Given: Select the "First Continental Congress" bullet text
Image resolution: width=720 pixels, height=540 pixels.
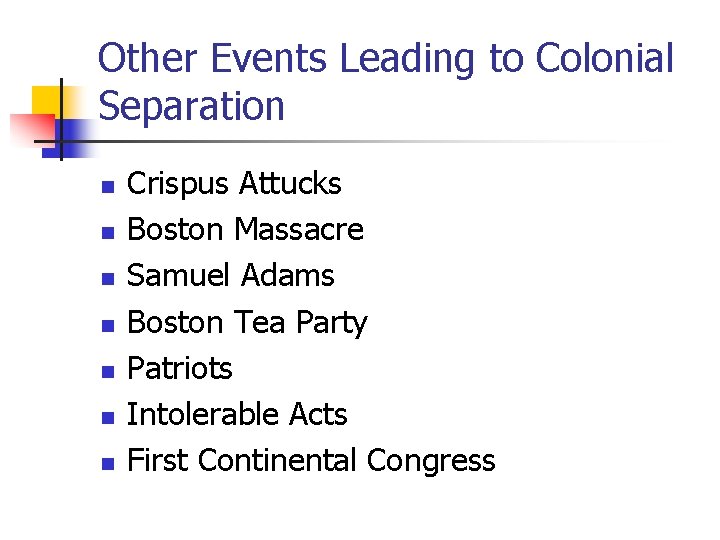Looking at the screenshot, I should coord(311,461).
